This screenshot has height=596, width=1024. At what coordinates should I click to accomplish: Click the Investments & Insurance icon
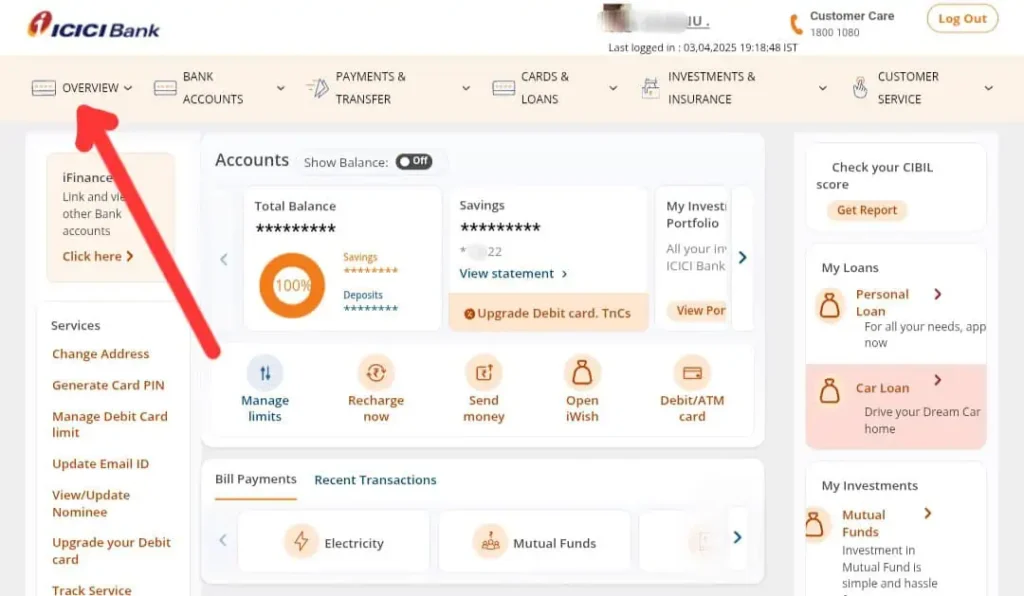click(x=650, y=88)
